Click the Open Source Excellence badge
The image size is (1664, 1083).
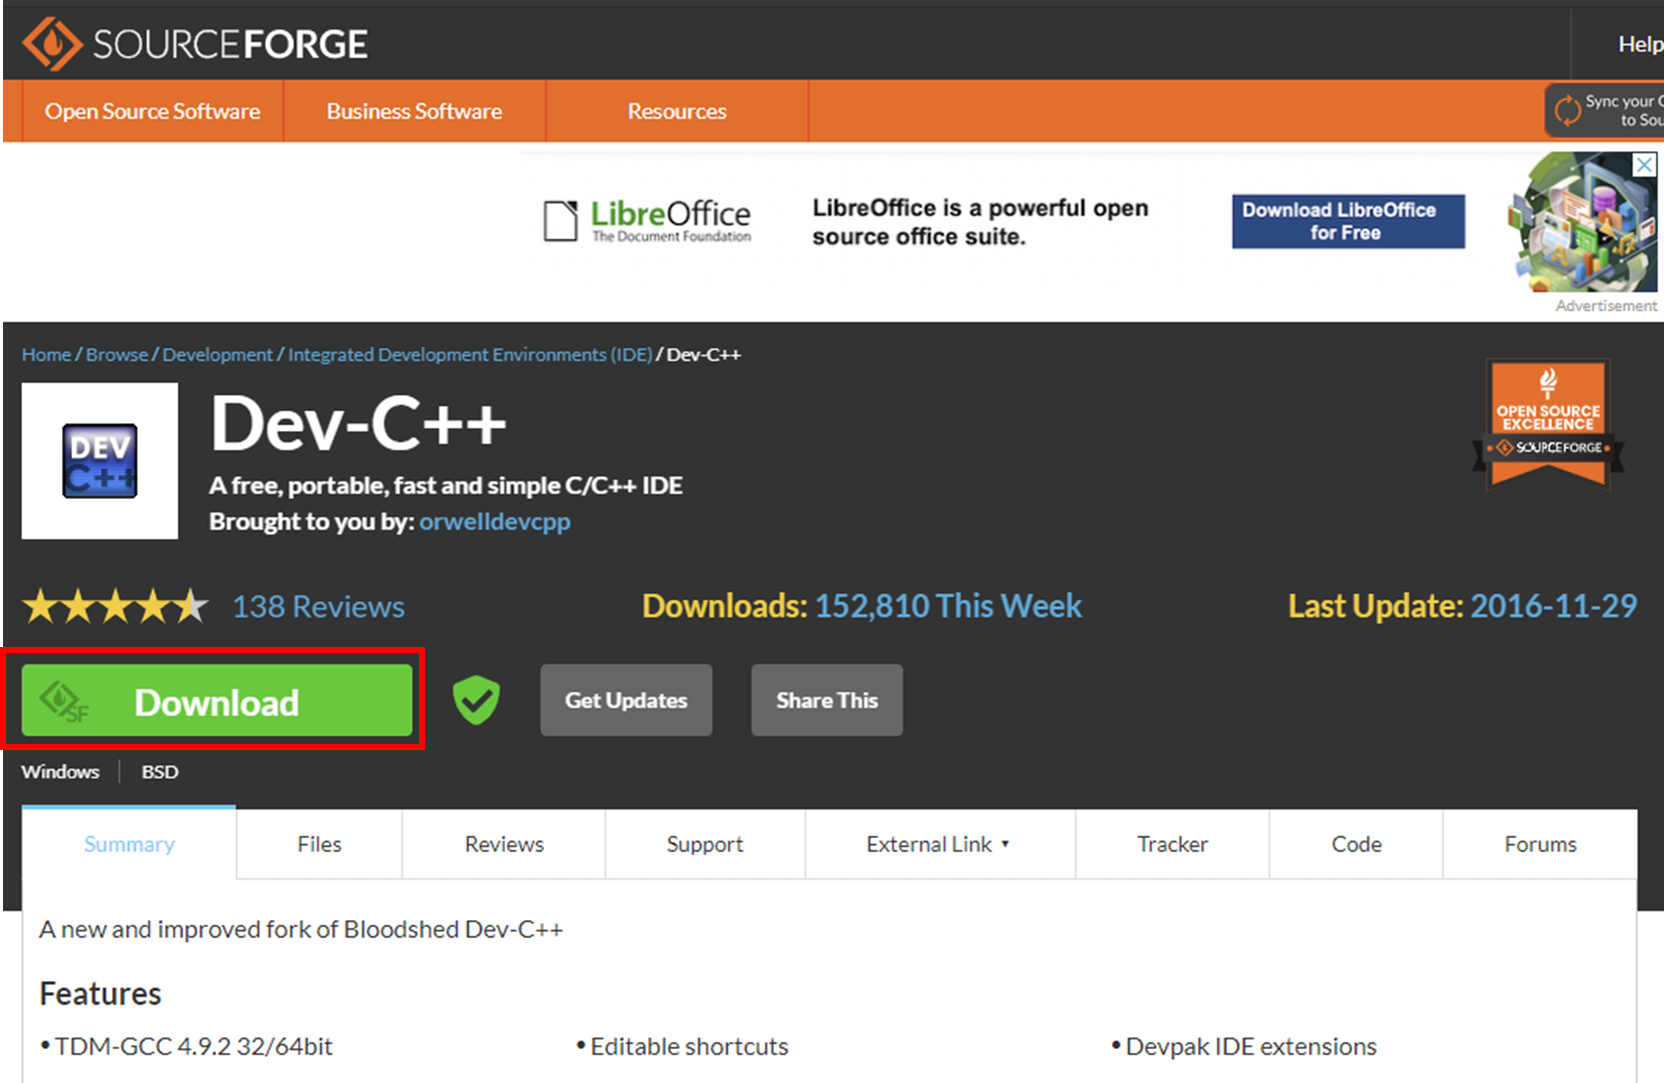coord(1548,424)
